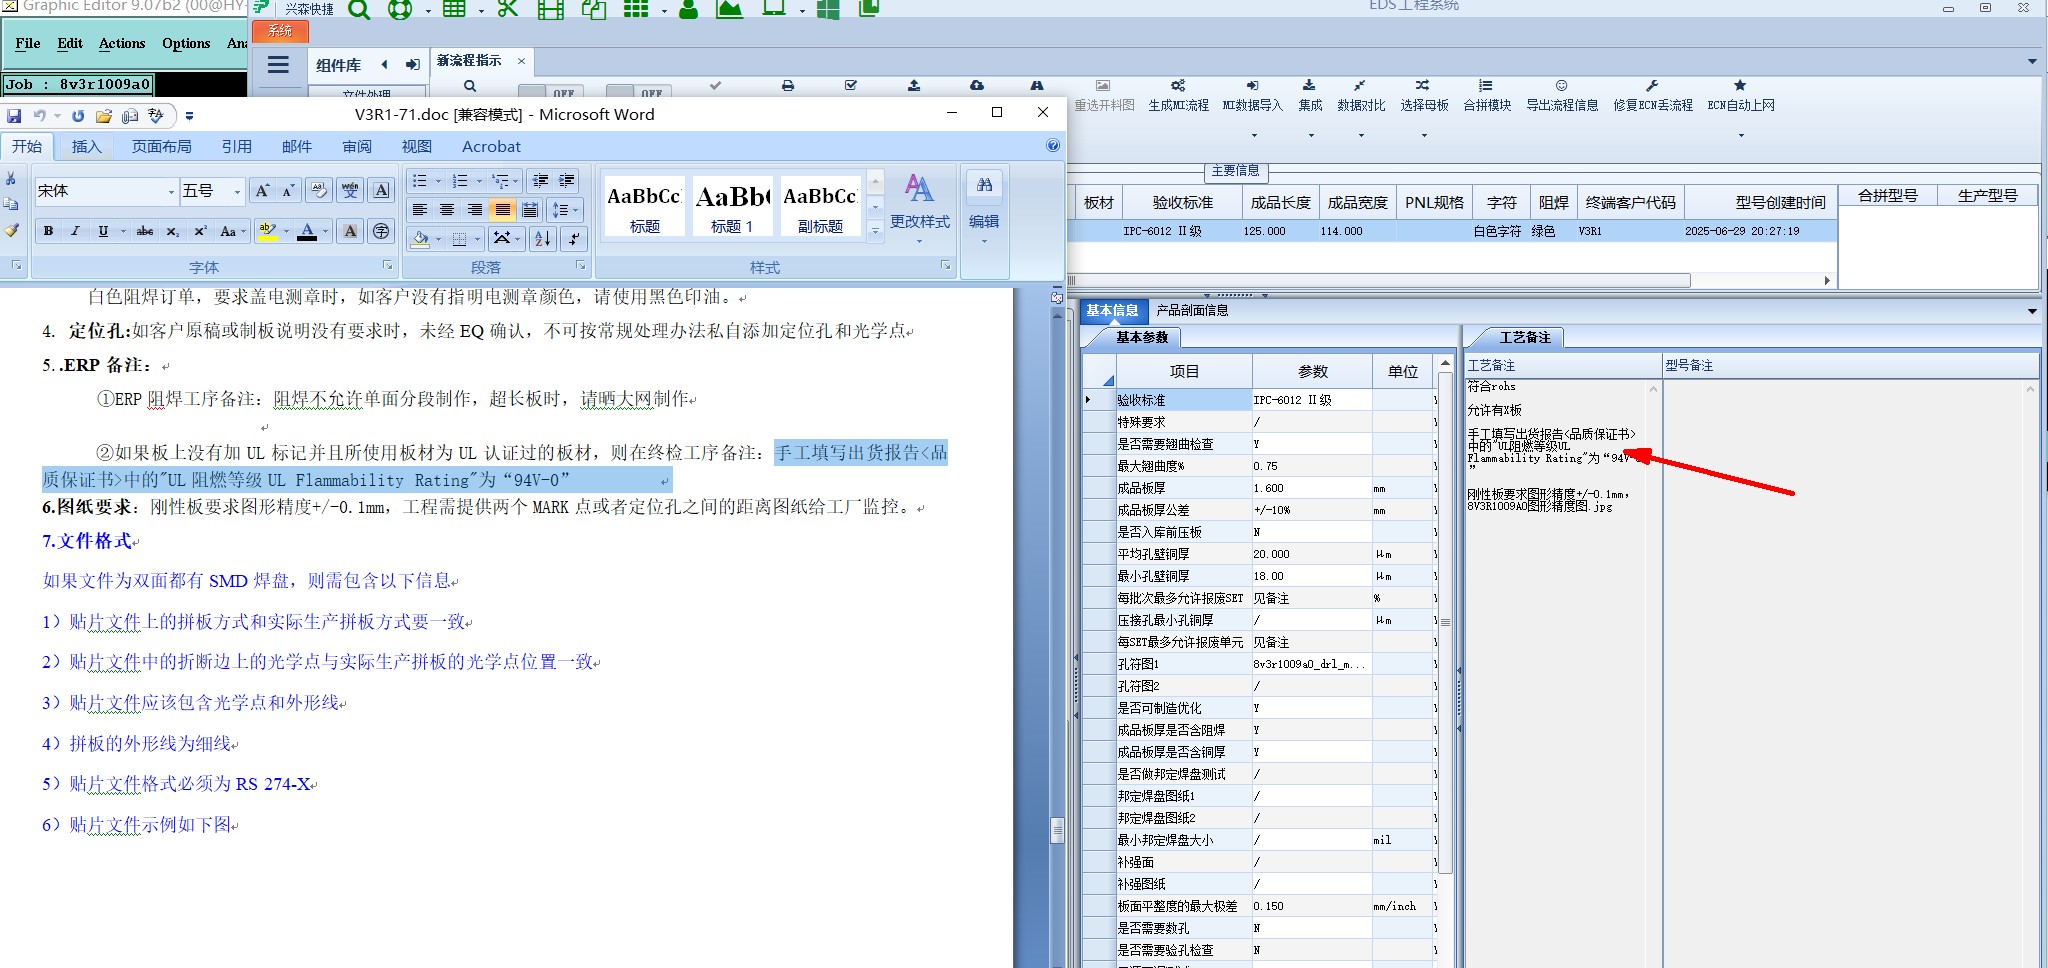Open Word Help question mark icon
Image resolution: width=2048 pixels, height=968 pixels.
coord(1053,146)
